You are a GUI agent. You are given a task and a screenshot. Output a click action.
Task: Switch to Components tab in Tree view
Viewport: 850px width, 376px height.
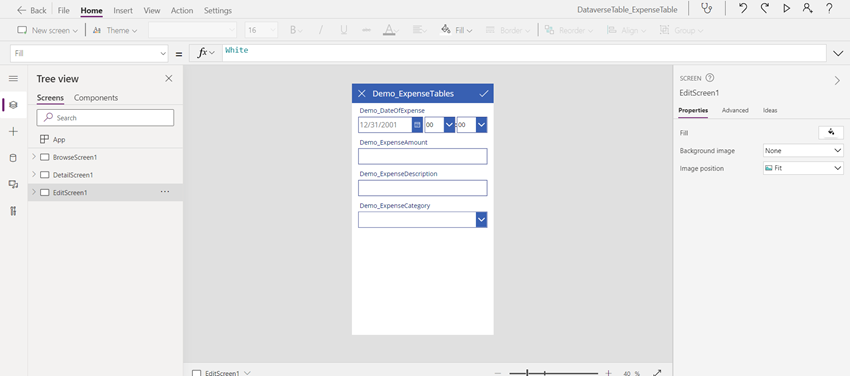pos(96,98)
